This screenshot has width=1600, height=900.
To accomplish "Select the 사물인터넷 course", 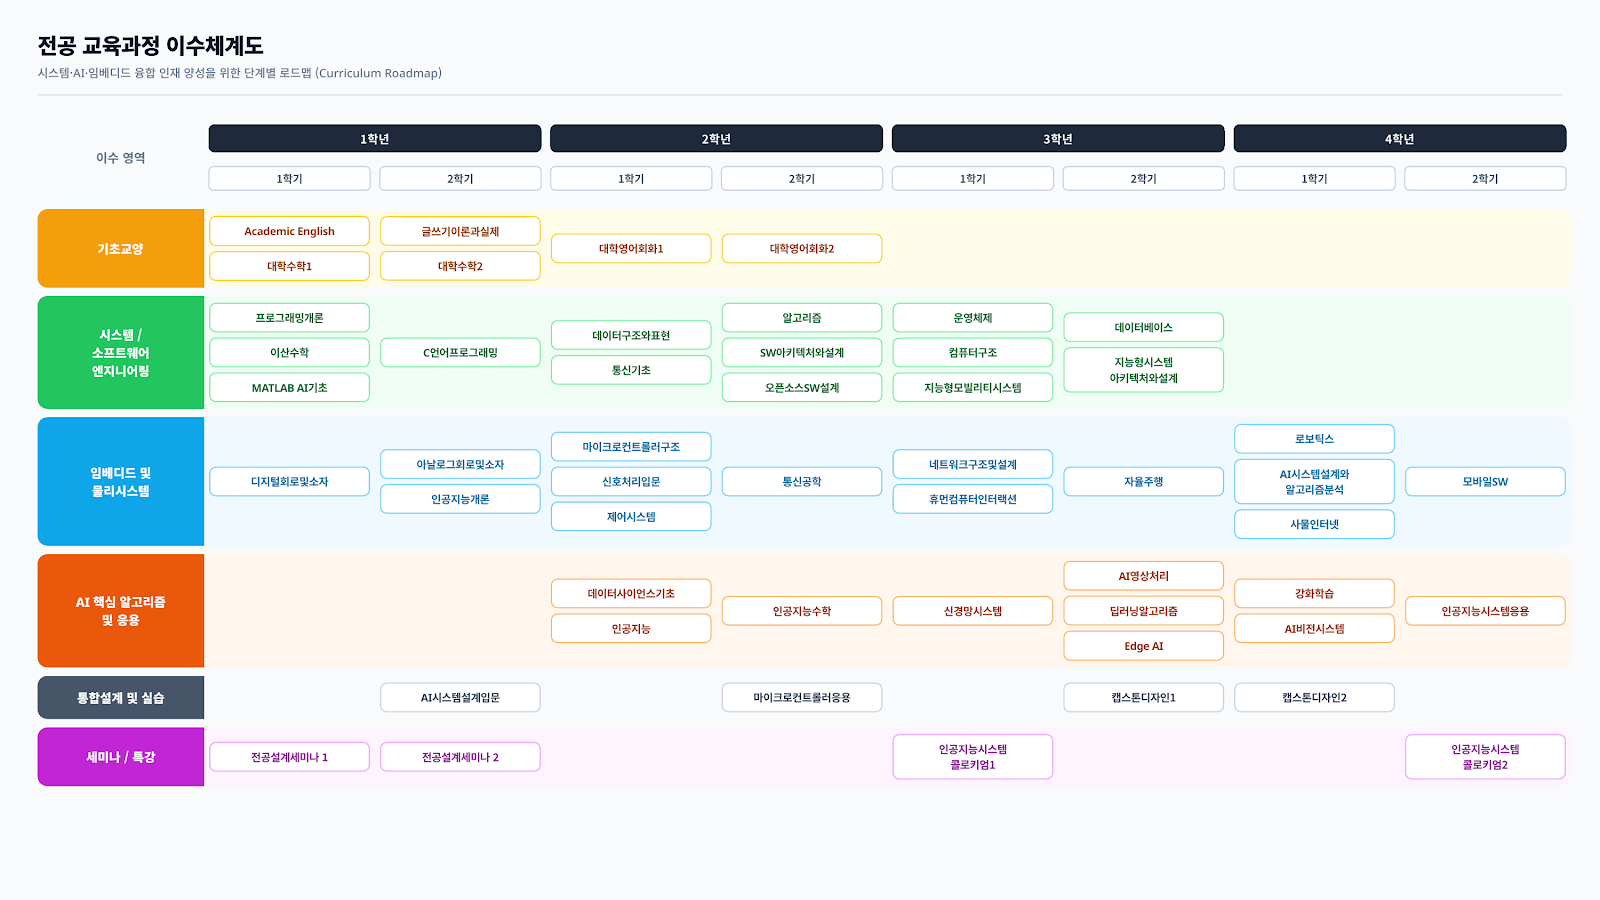I will 1315,524.
